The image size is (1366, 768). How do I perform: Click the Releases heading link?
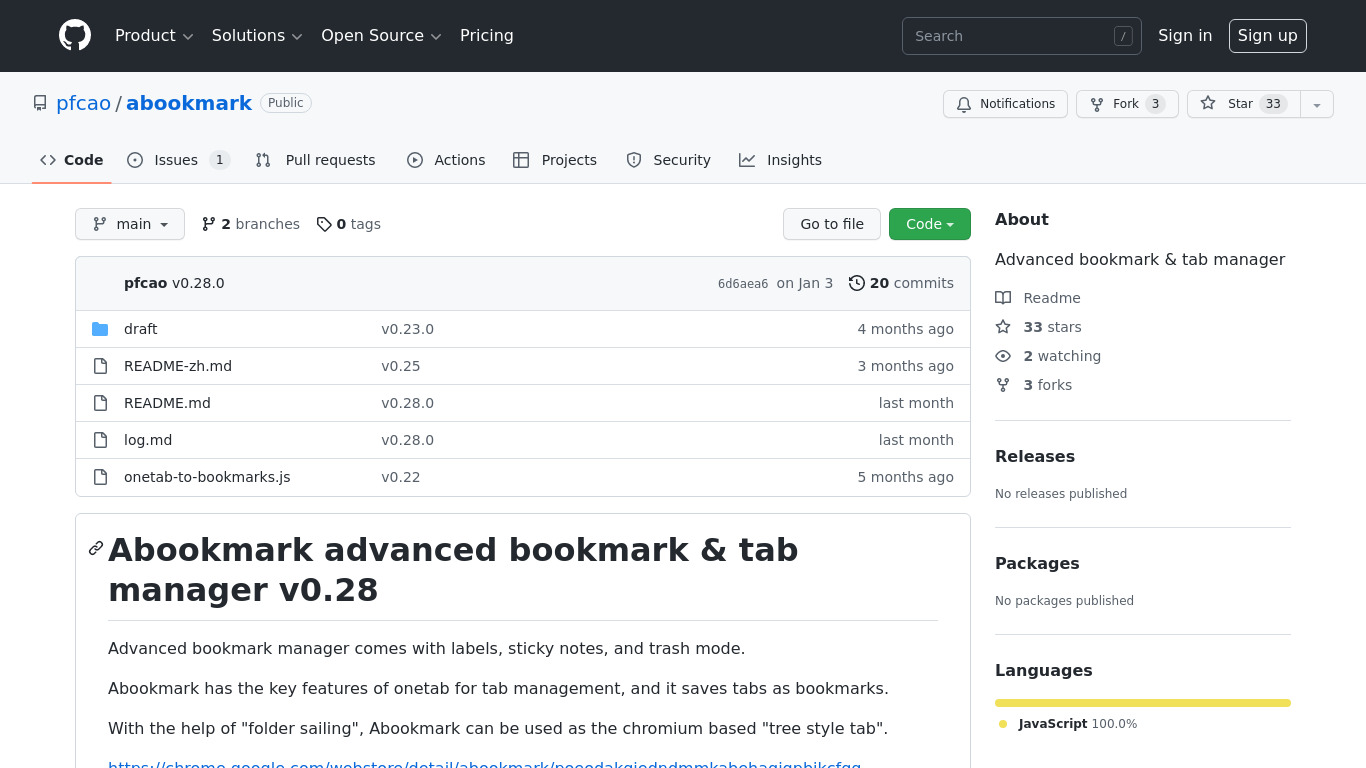[1035, 456]
